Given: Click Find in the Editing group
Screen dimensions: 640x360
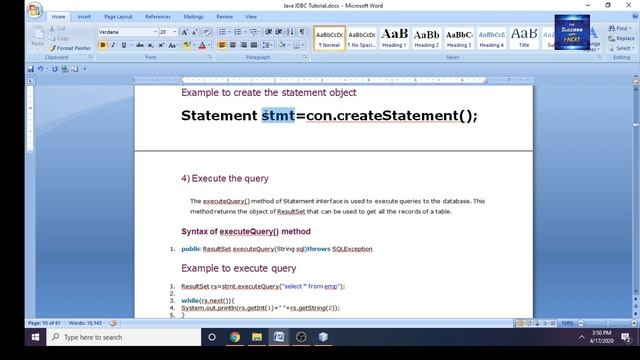Looking at the screenshot, I should [x=620, y=28].
